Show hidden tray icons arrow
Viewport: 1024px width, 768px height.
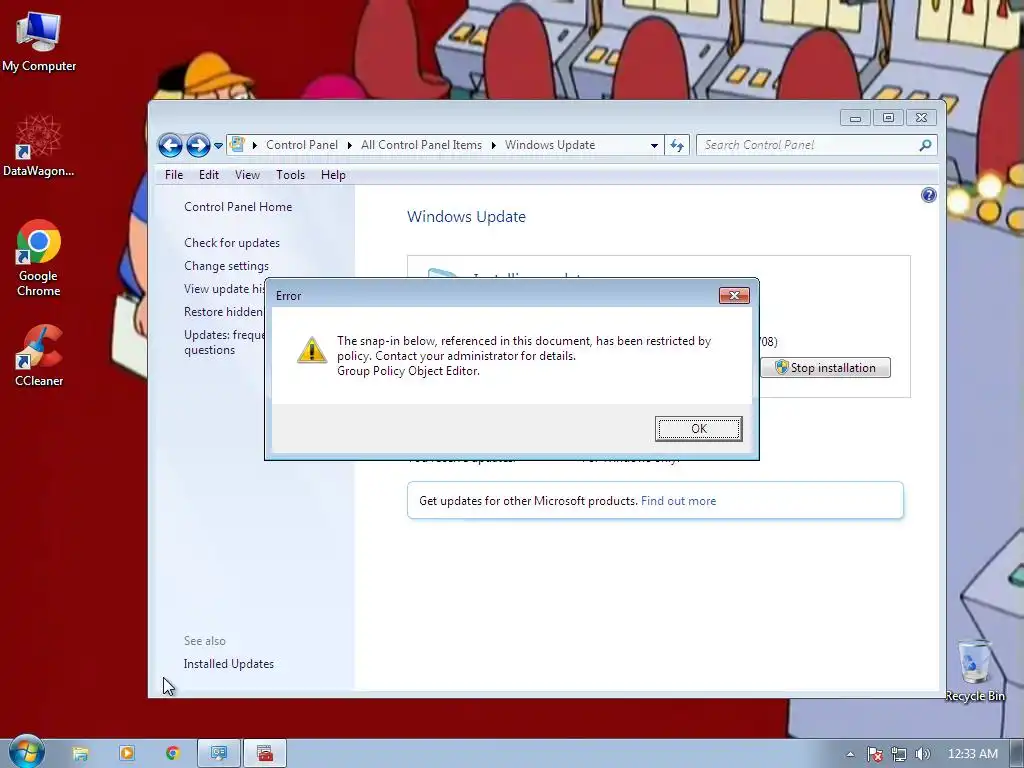pos(850,754)
